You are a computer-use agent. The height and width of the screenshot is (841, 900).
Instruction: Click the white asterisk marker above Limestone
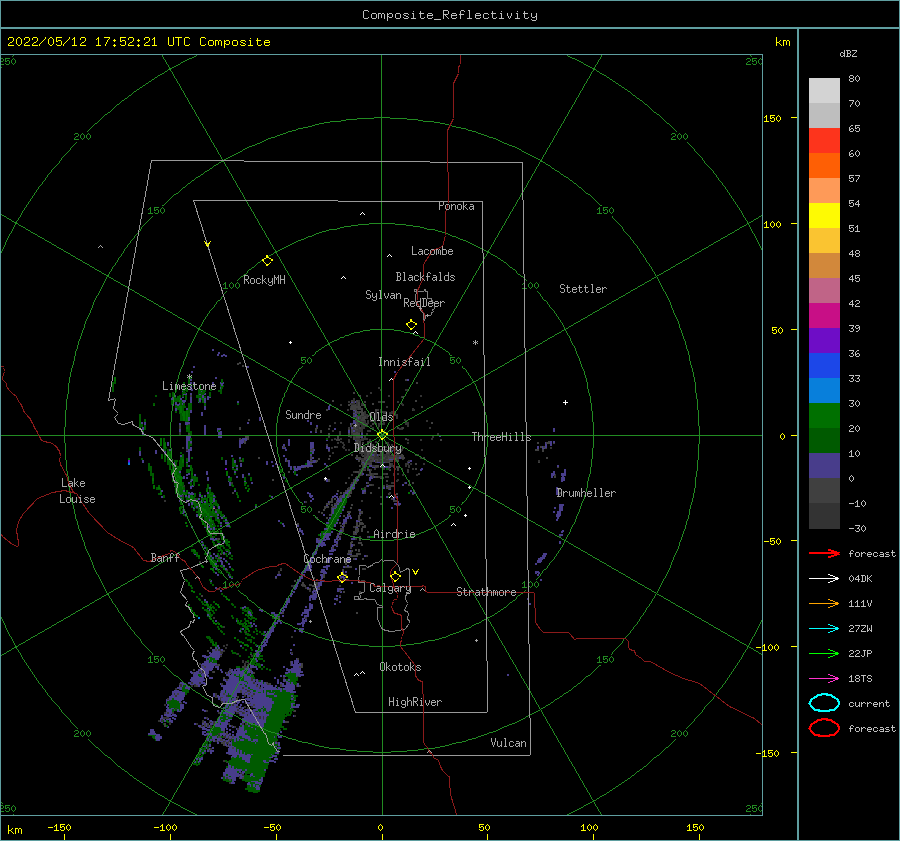pyautogui.click(x=189, y=377)
